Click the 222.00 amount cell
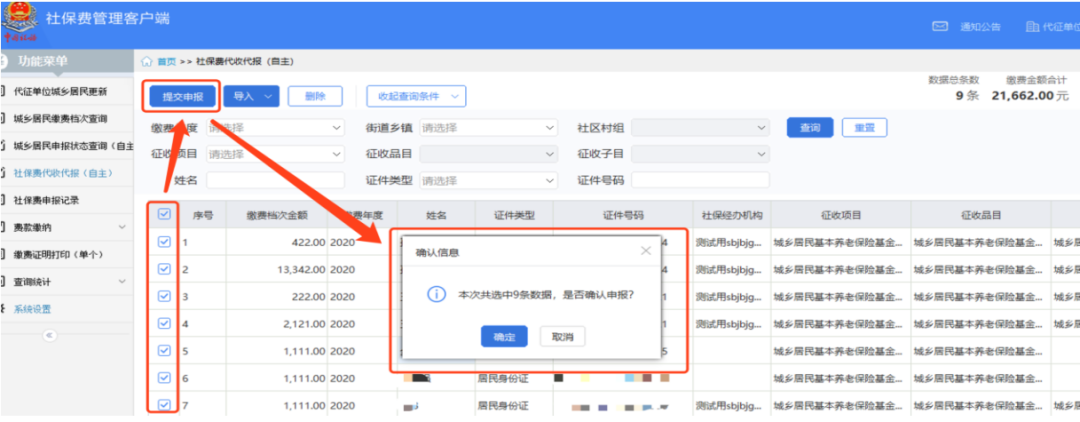The width and height of the screenshot is (1080, 422). pos(277,297)
